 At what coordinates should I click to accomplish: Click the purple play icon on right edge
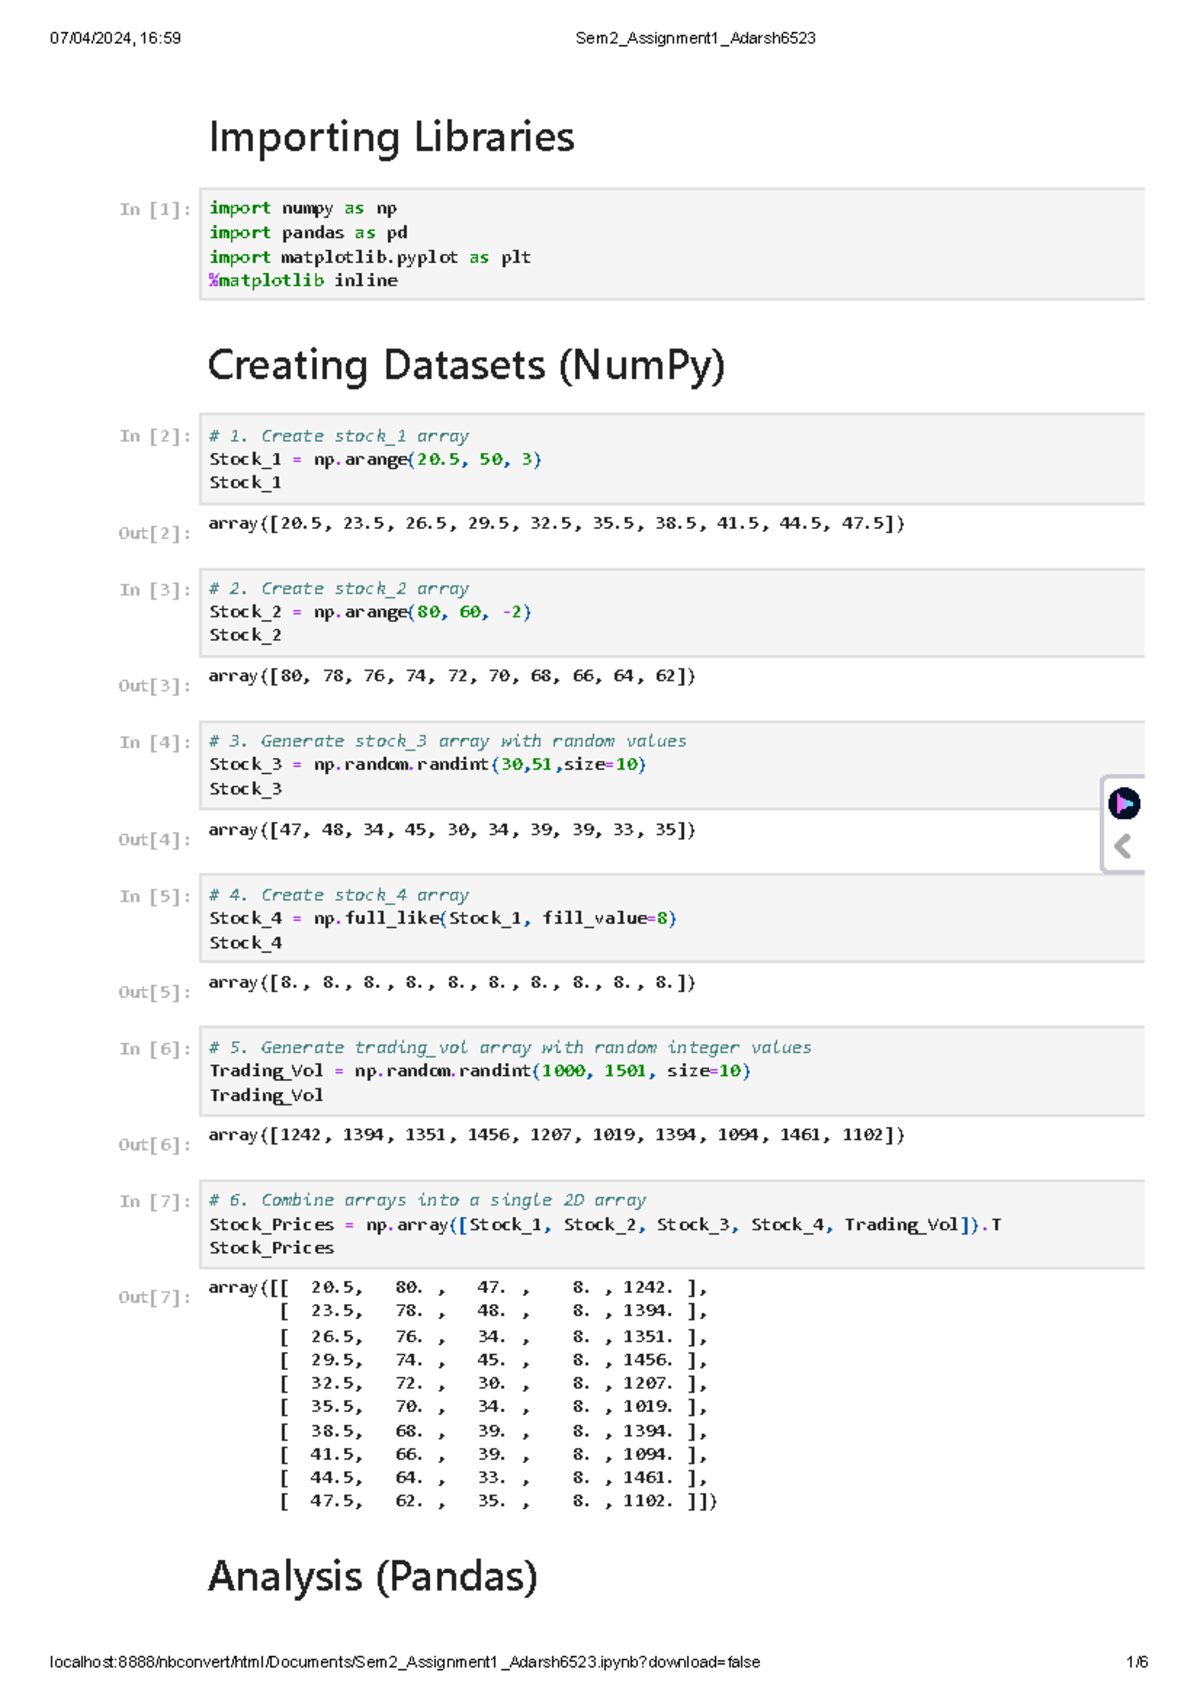tap(1124, 803)
